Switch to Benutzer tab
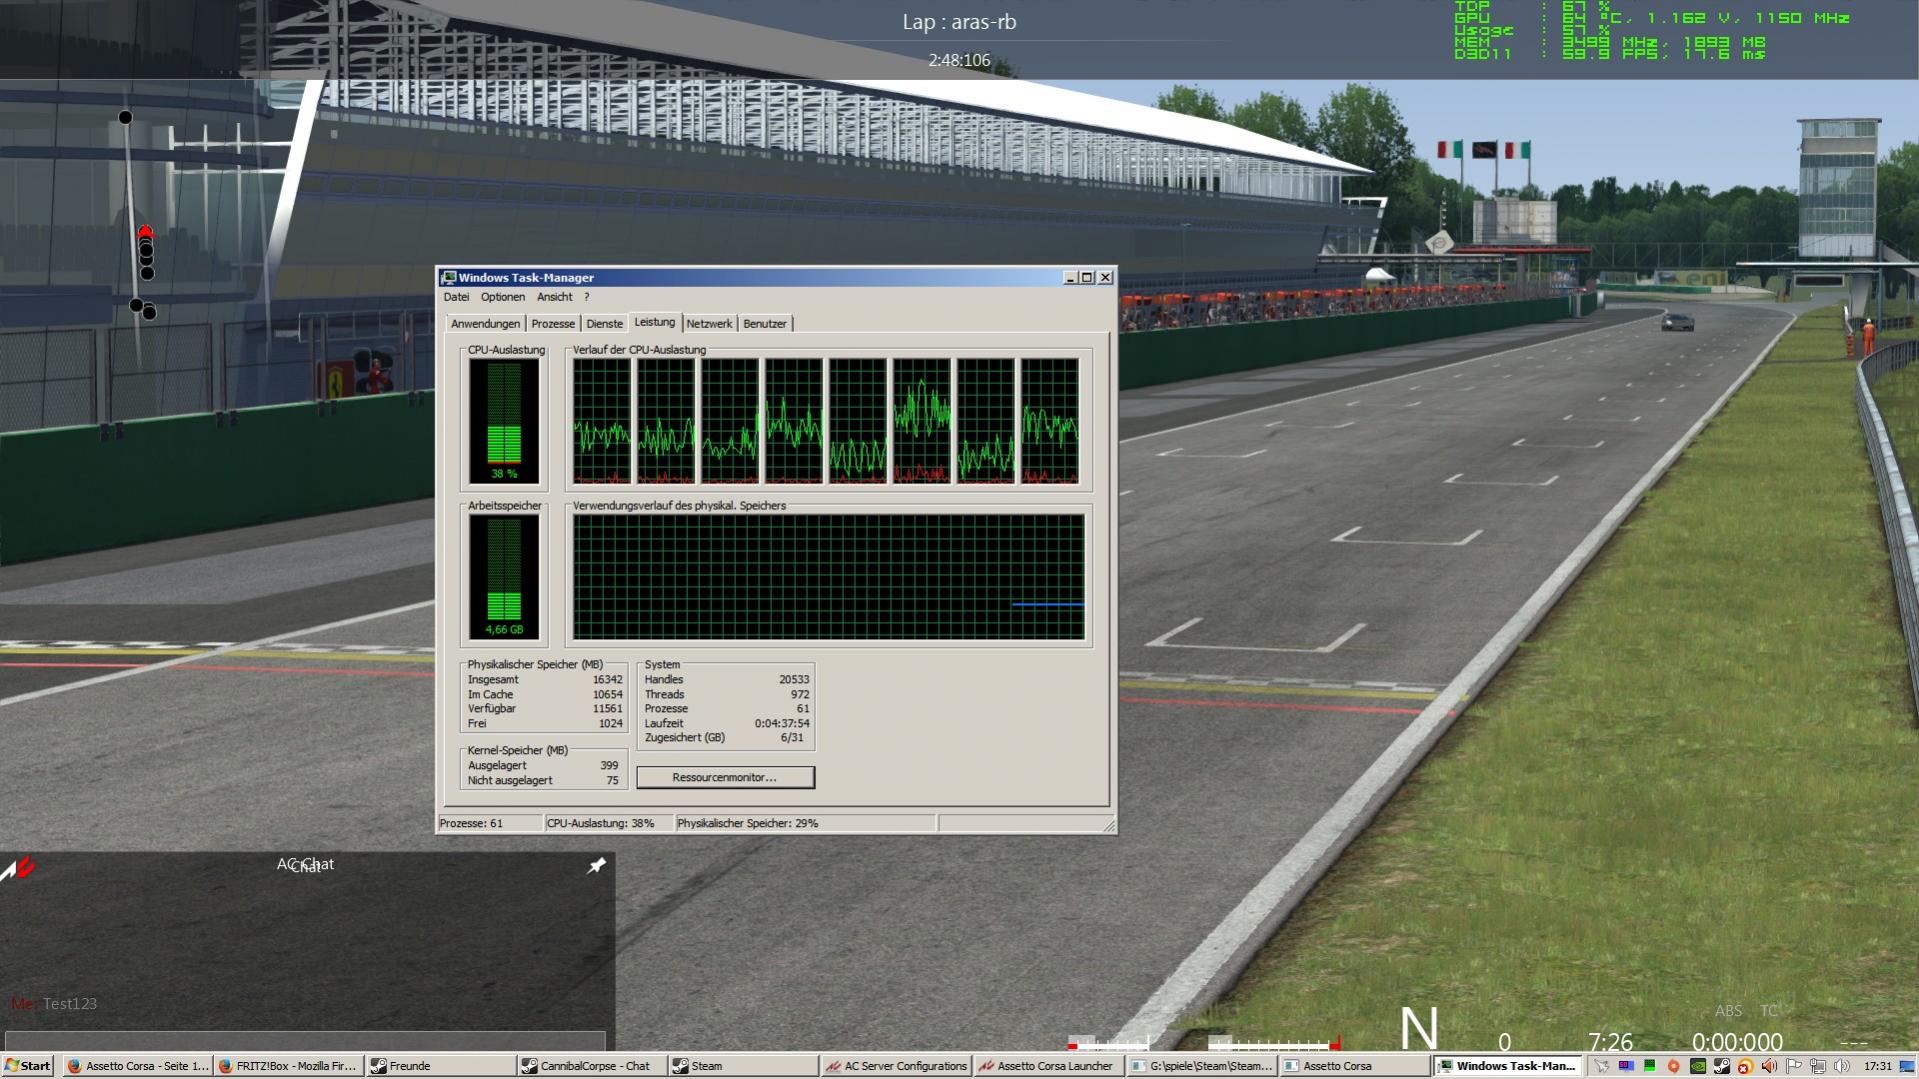 coord(765,324)
